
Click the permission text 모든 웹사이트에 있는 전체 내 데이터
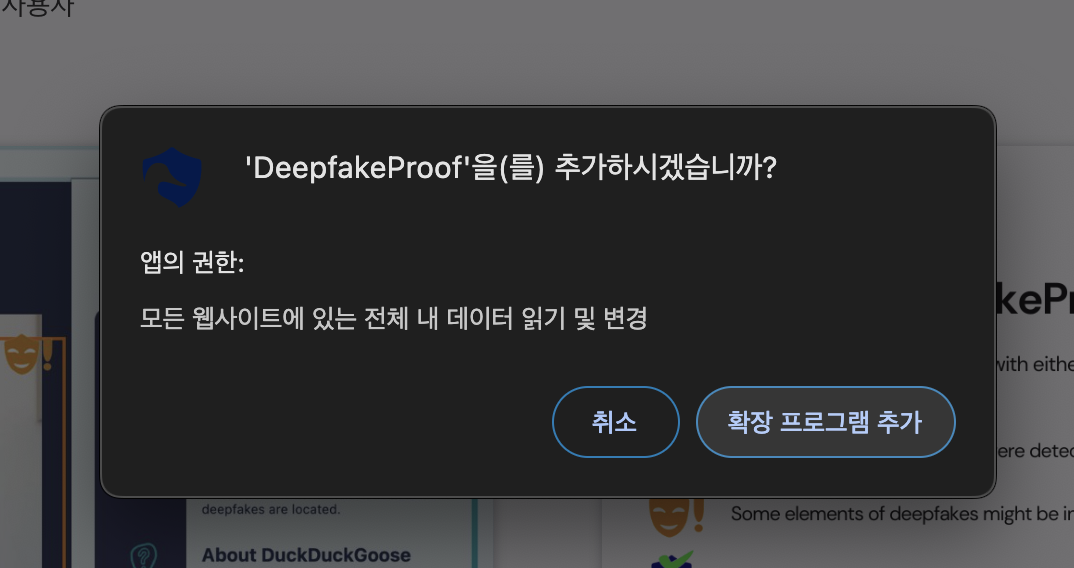point(326,319)
